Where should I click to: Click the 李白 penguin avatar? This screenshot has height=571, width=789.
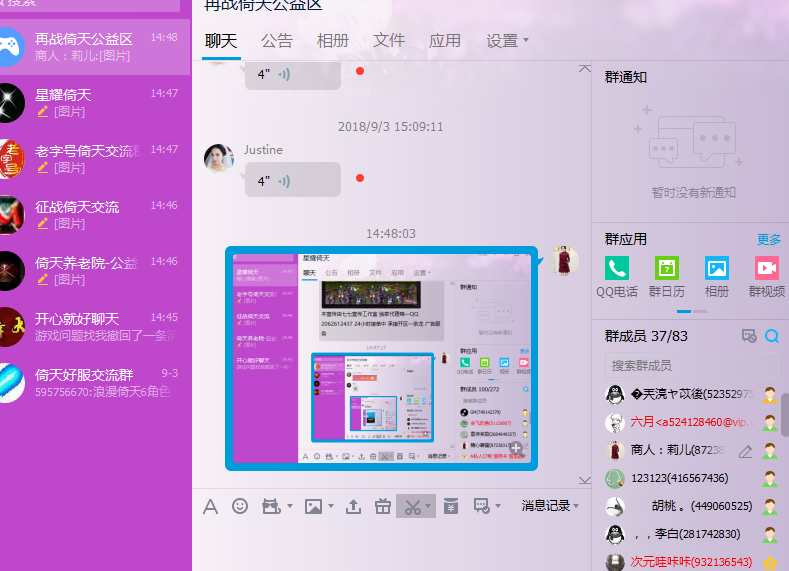pyautogui.click(x=614, y=534)
